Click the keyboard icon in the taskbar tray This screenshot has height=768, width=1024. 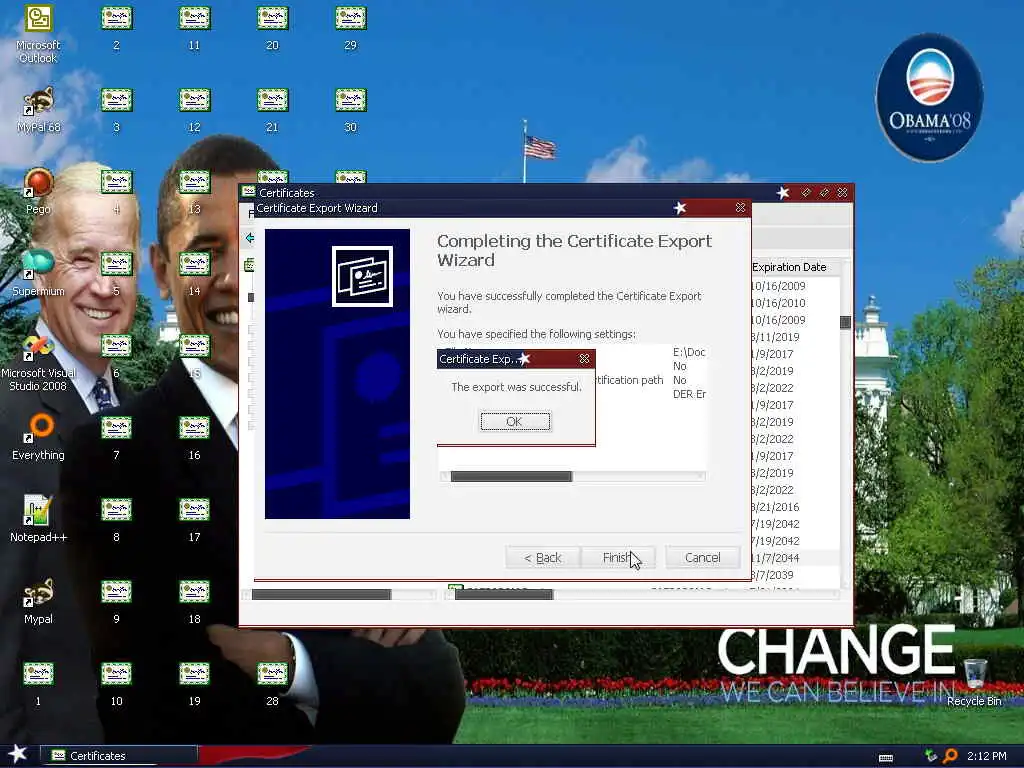coord(886,758)
